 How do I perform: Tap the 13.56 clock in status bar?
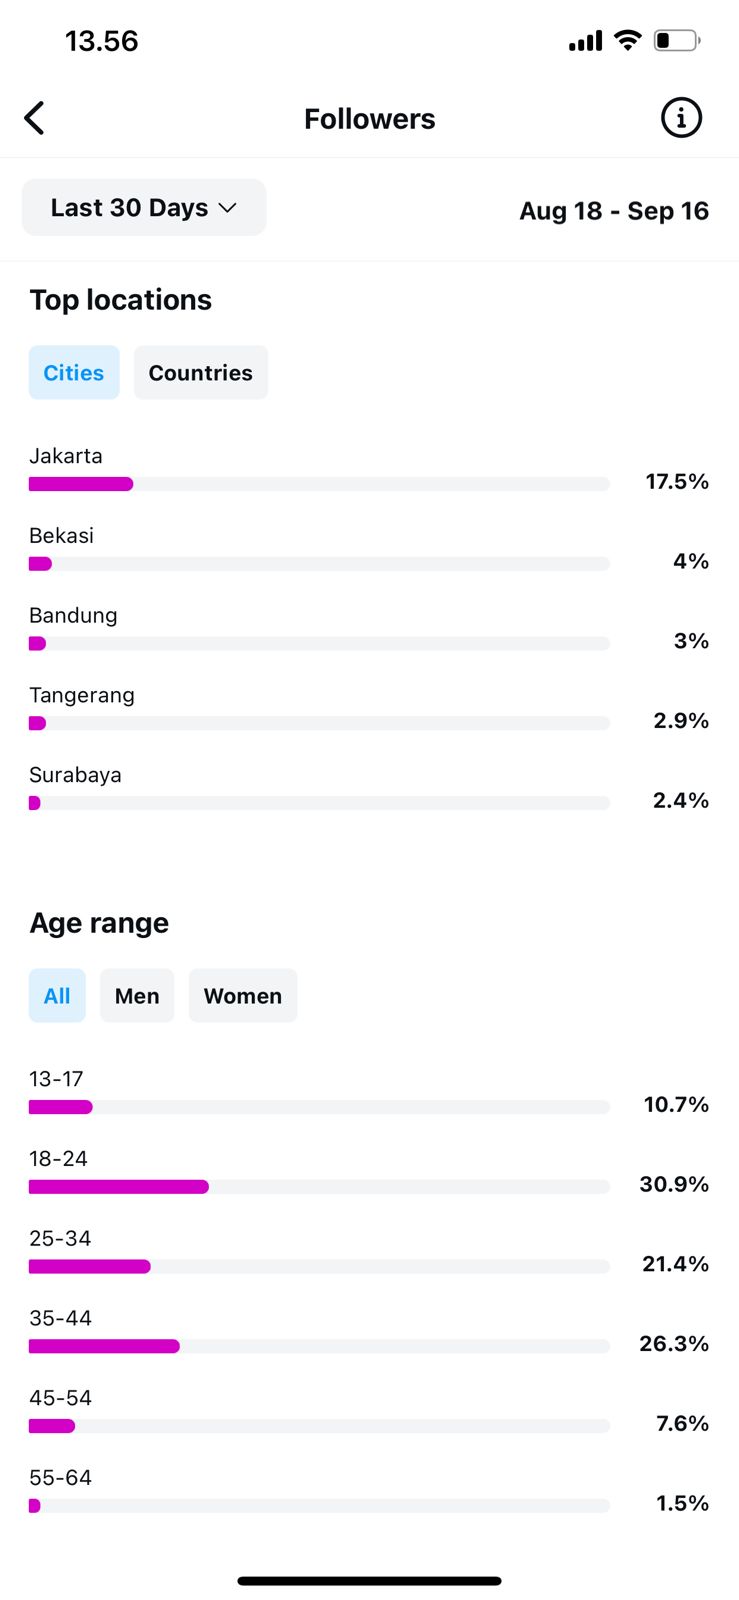coord(101,41)
